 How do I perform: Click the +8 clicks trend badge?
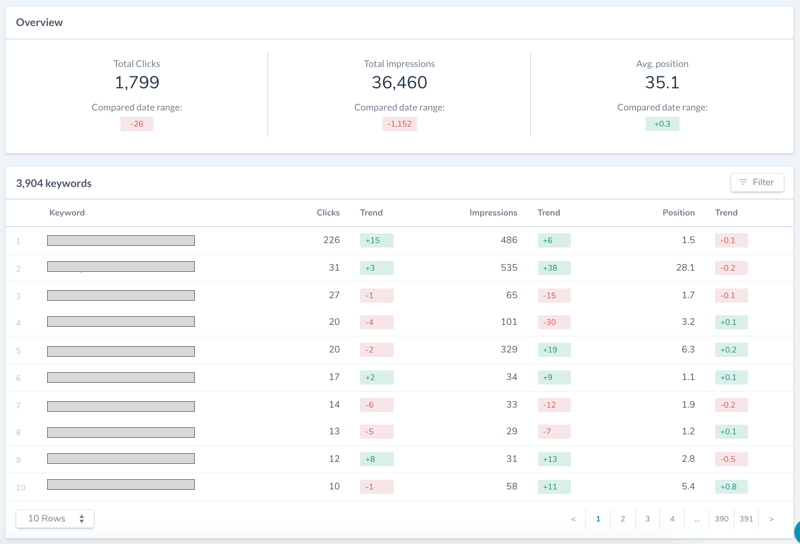(x=377, y=459)
